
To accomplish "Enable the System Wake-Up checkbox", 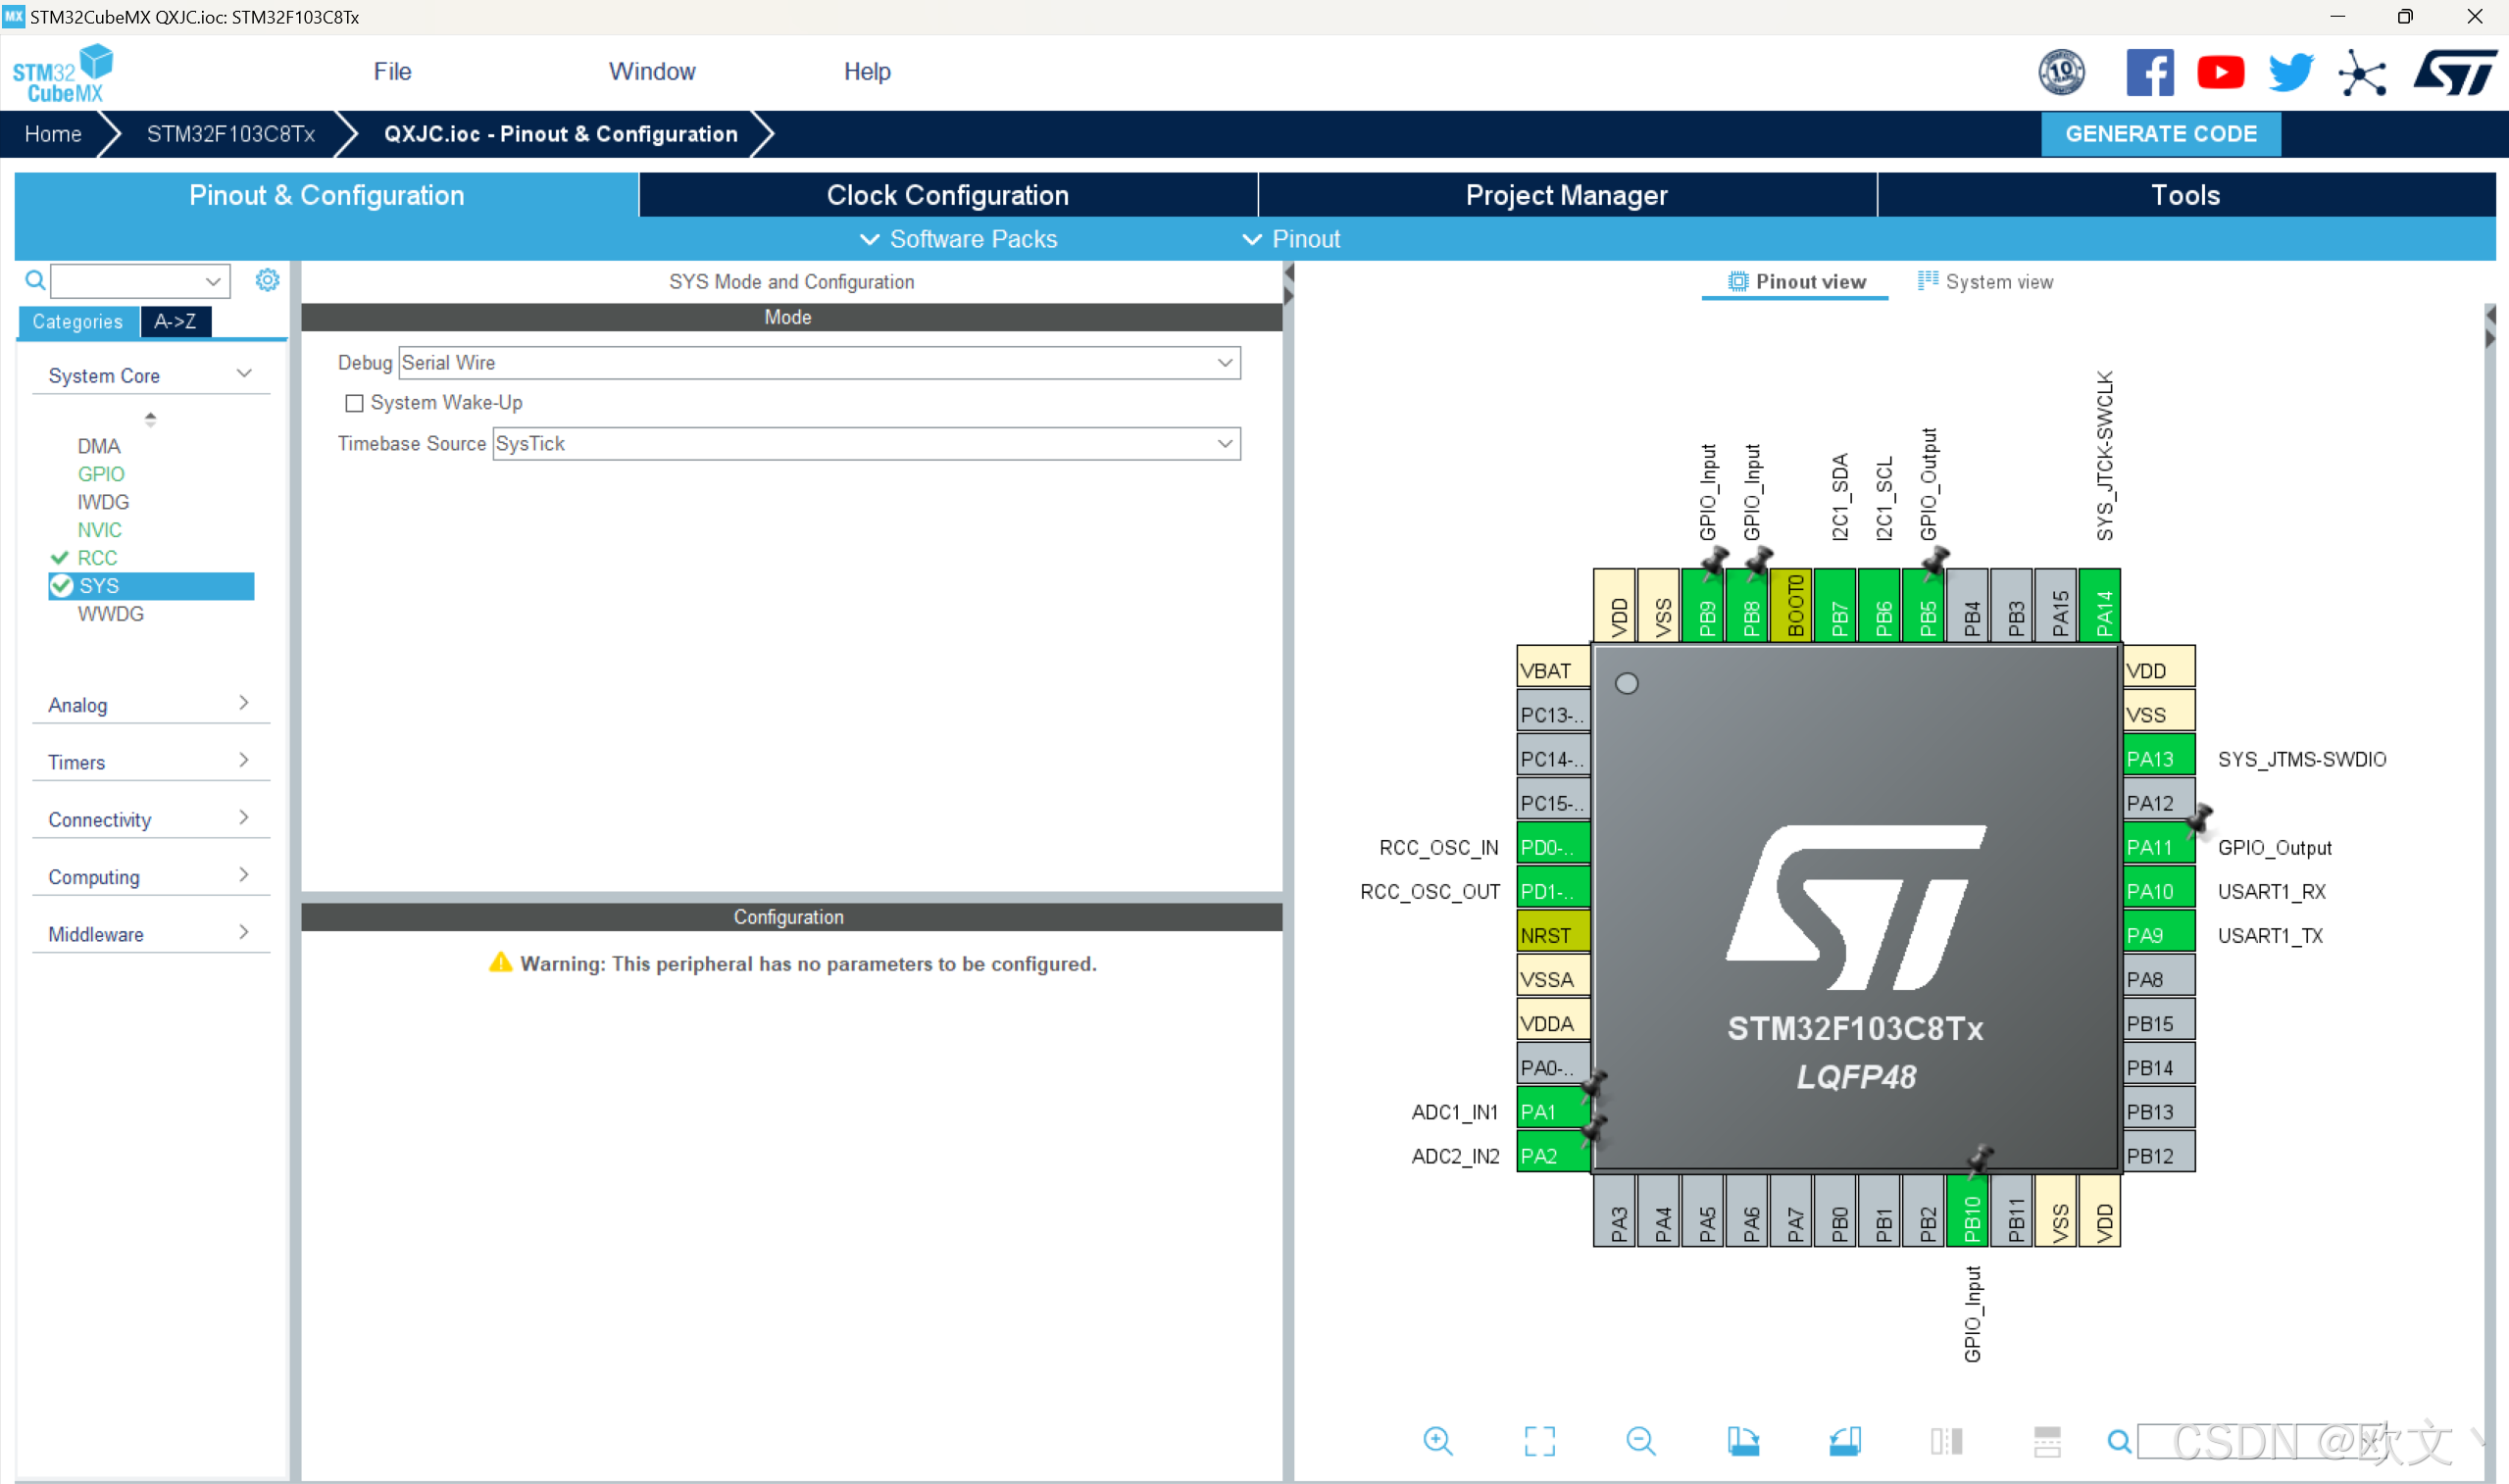I will 354,403.
